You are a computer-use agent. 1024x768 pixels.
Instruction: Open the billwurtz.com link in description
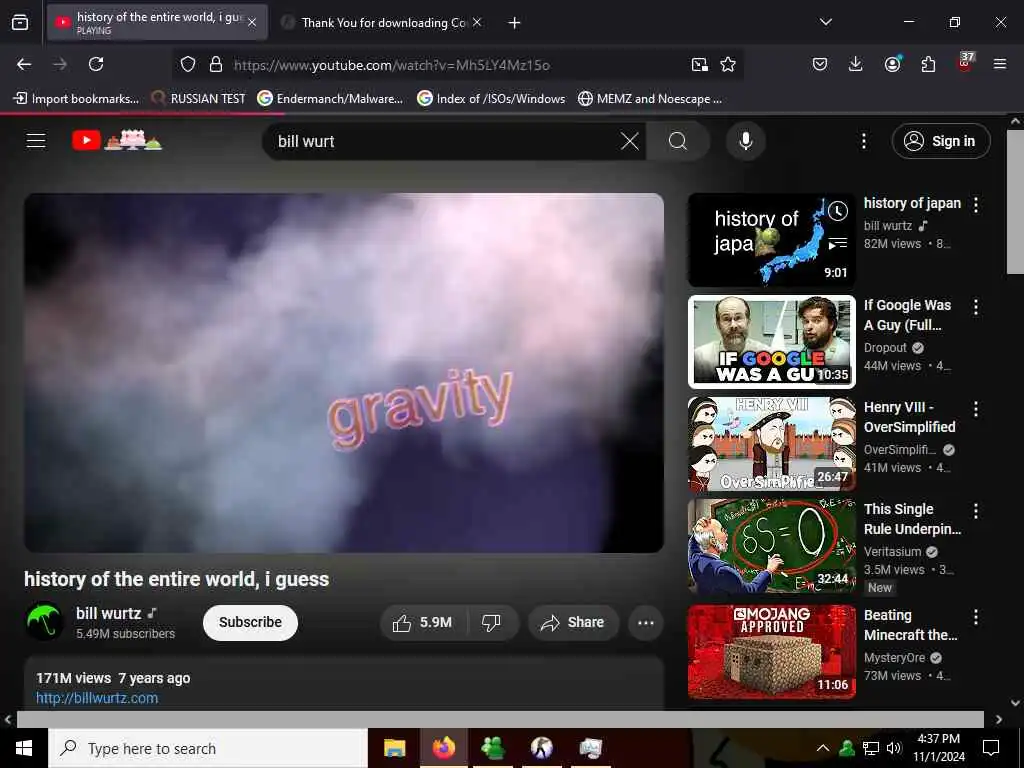pos(97,698)
